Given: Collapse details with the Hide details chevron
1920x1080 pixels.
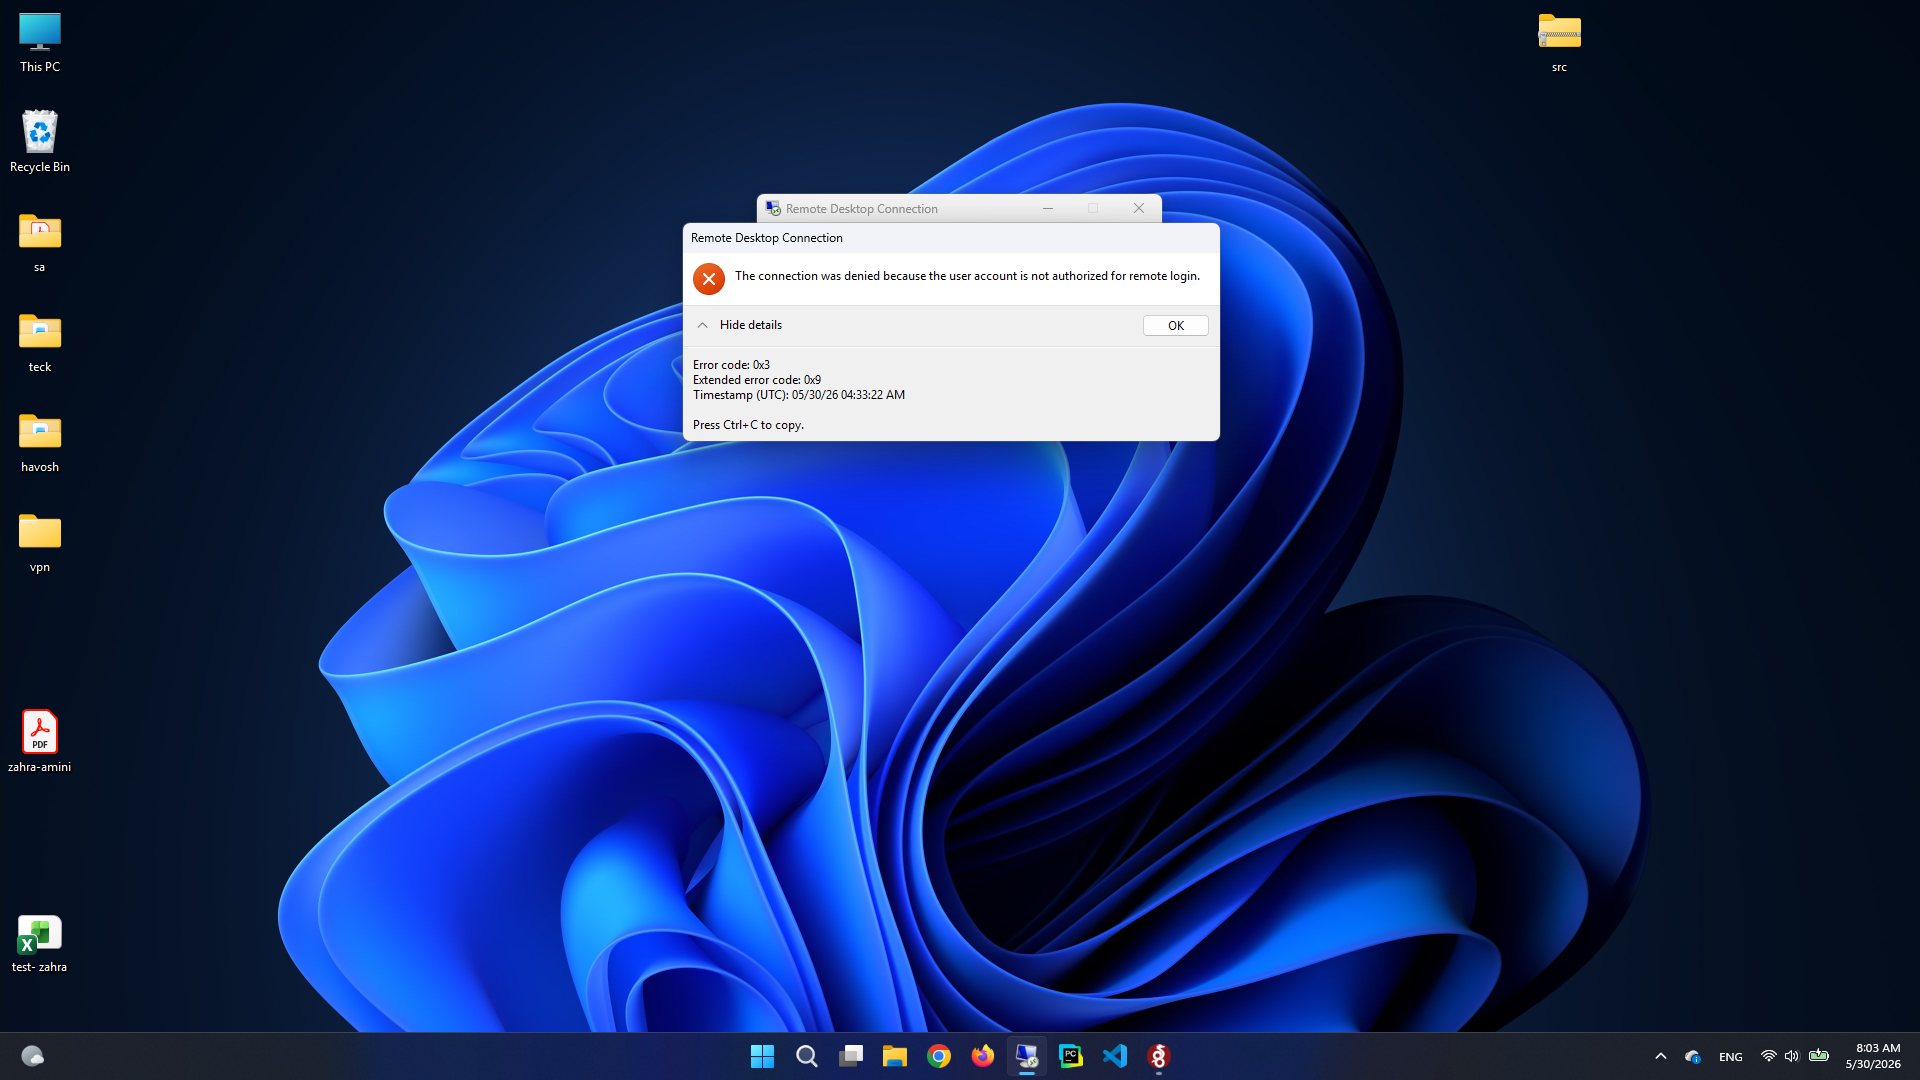Looking at the screenshot, I should coord(703,325).
